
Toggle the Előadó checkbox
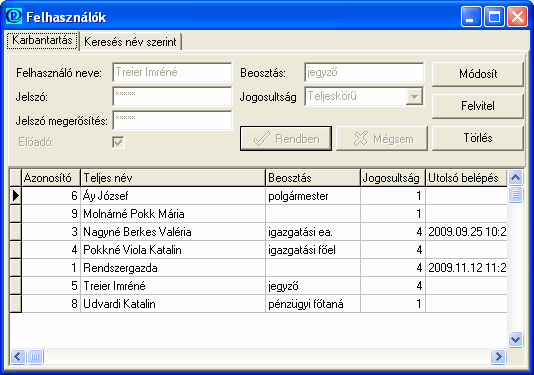coord(119,142)
